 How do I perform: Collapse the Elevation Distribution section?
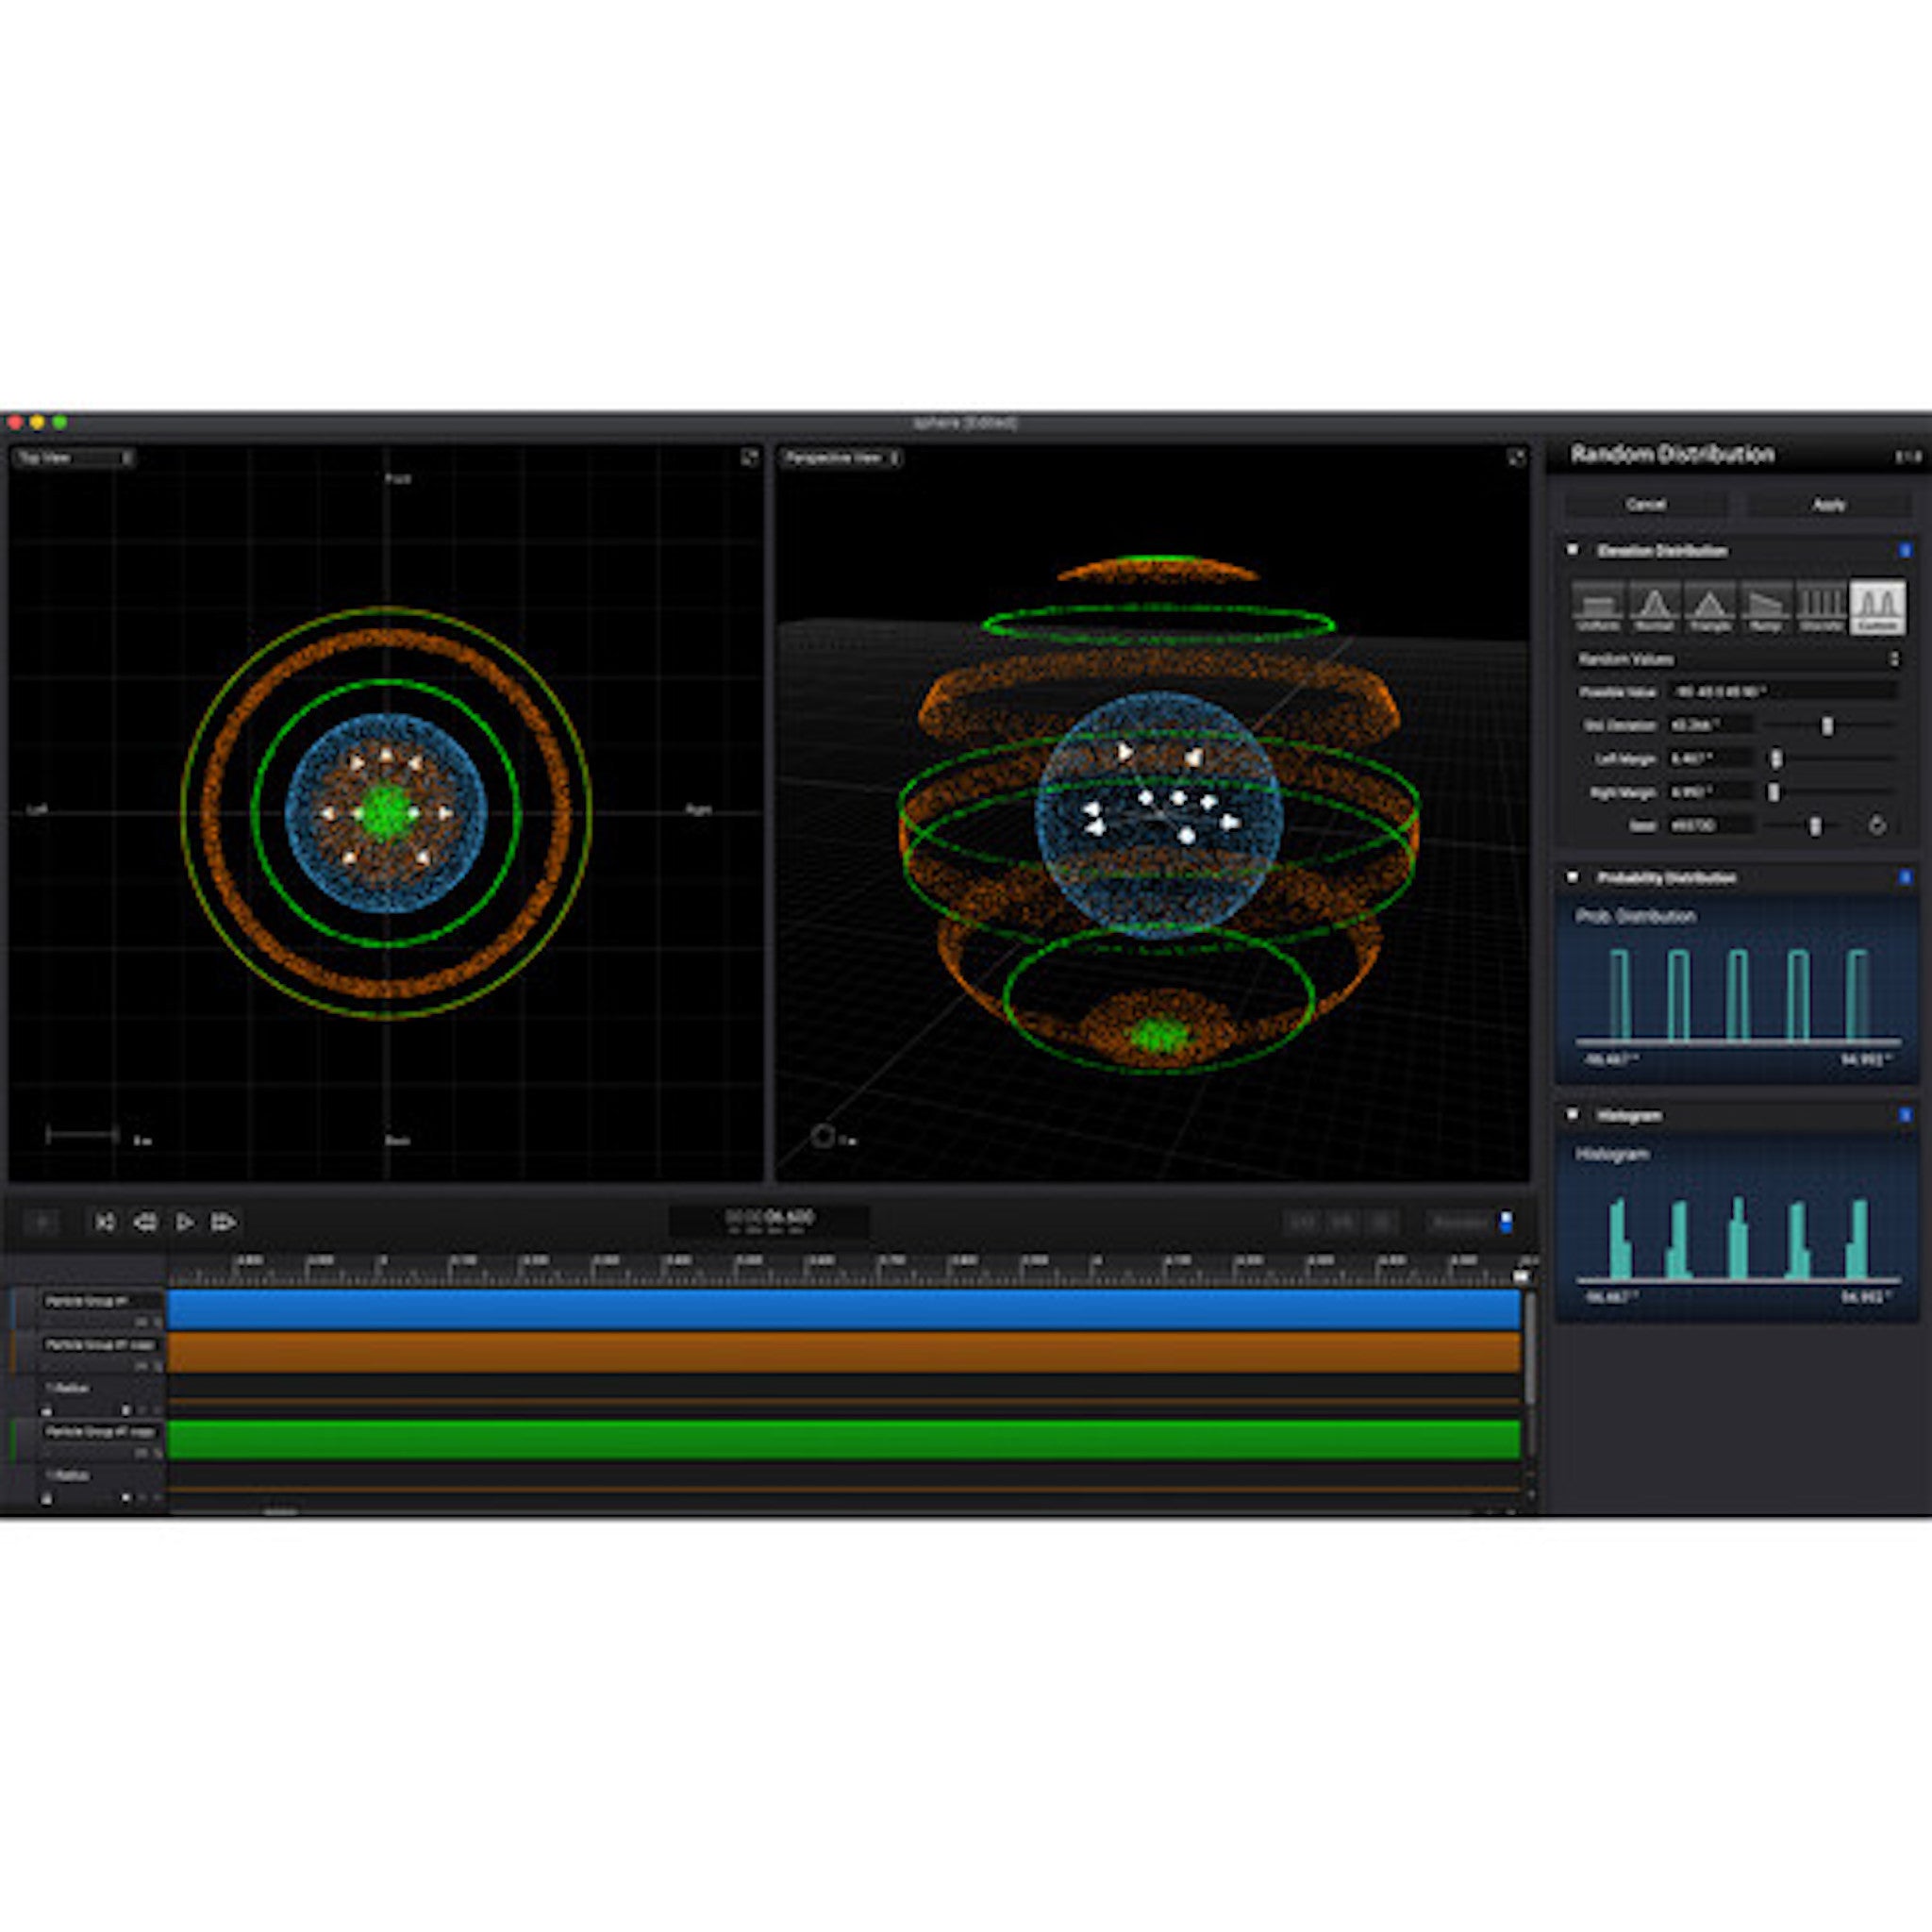click(x=1574, y=551)
